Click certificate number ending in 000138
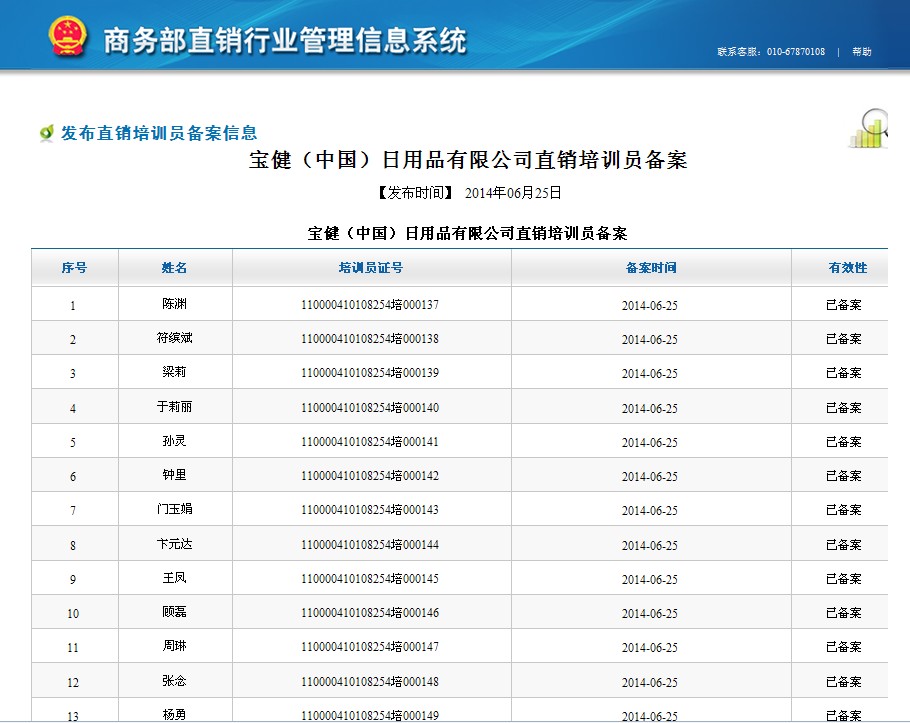910x723 pixels. (x=370, y=339)
